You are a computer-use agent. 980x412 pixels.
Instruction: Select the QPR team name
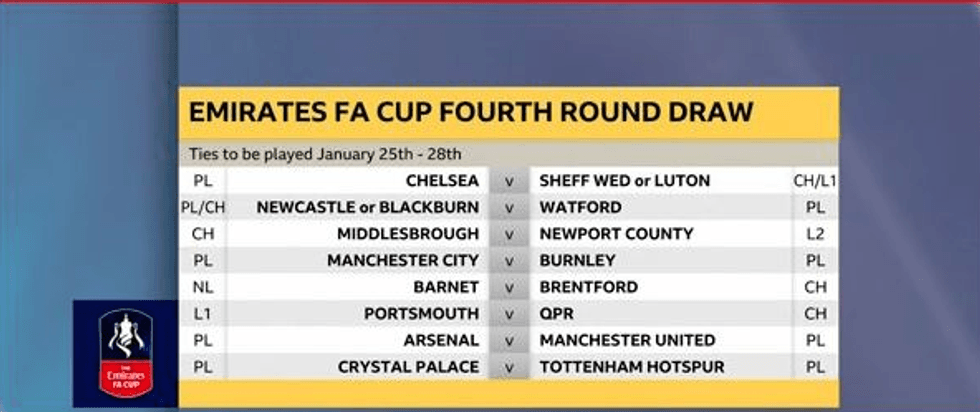[x=557, y=314]
